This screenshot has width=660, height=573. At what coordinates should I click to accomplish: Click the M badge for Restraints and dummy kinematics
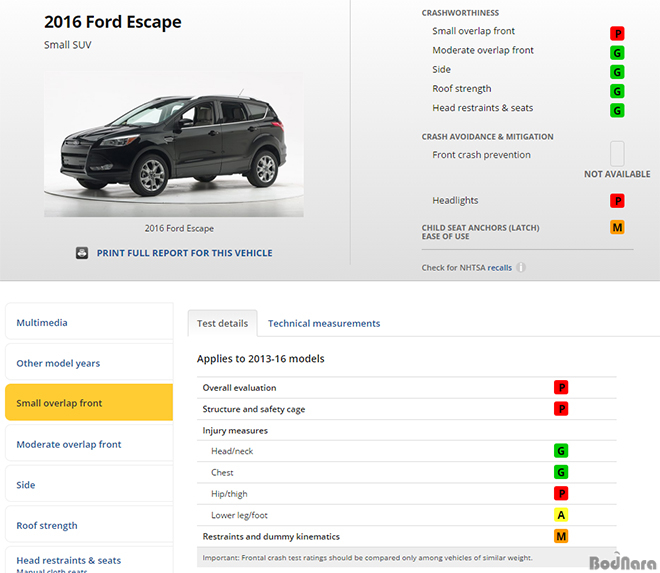coord(561,536)
